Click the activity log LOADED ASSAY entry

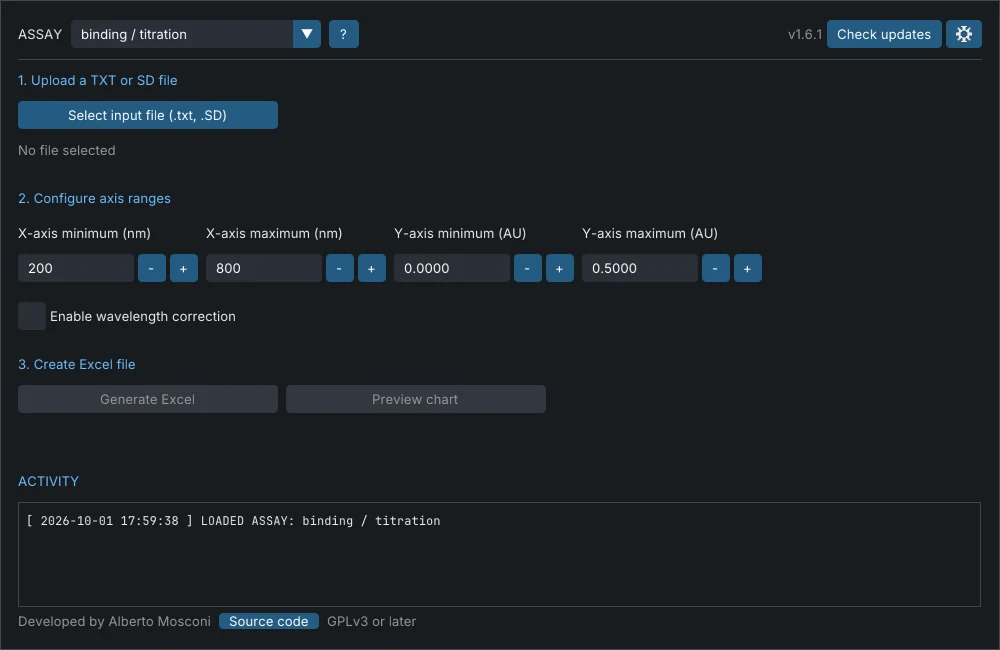click(233, 521)
